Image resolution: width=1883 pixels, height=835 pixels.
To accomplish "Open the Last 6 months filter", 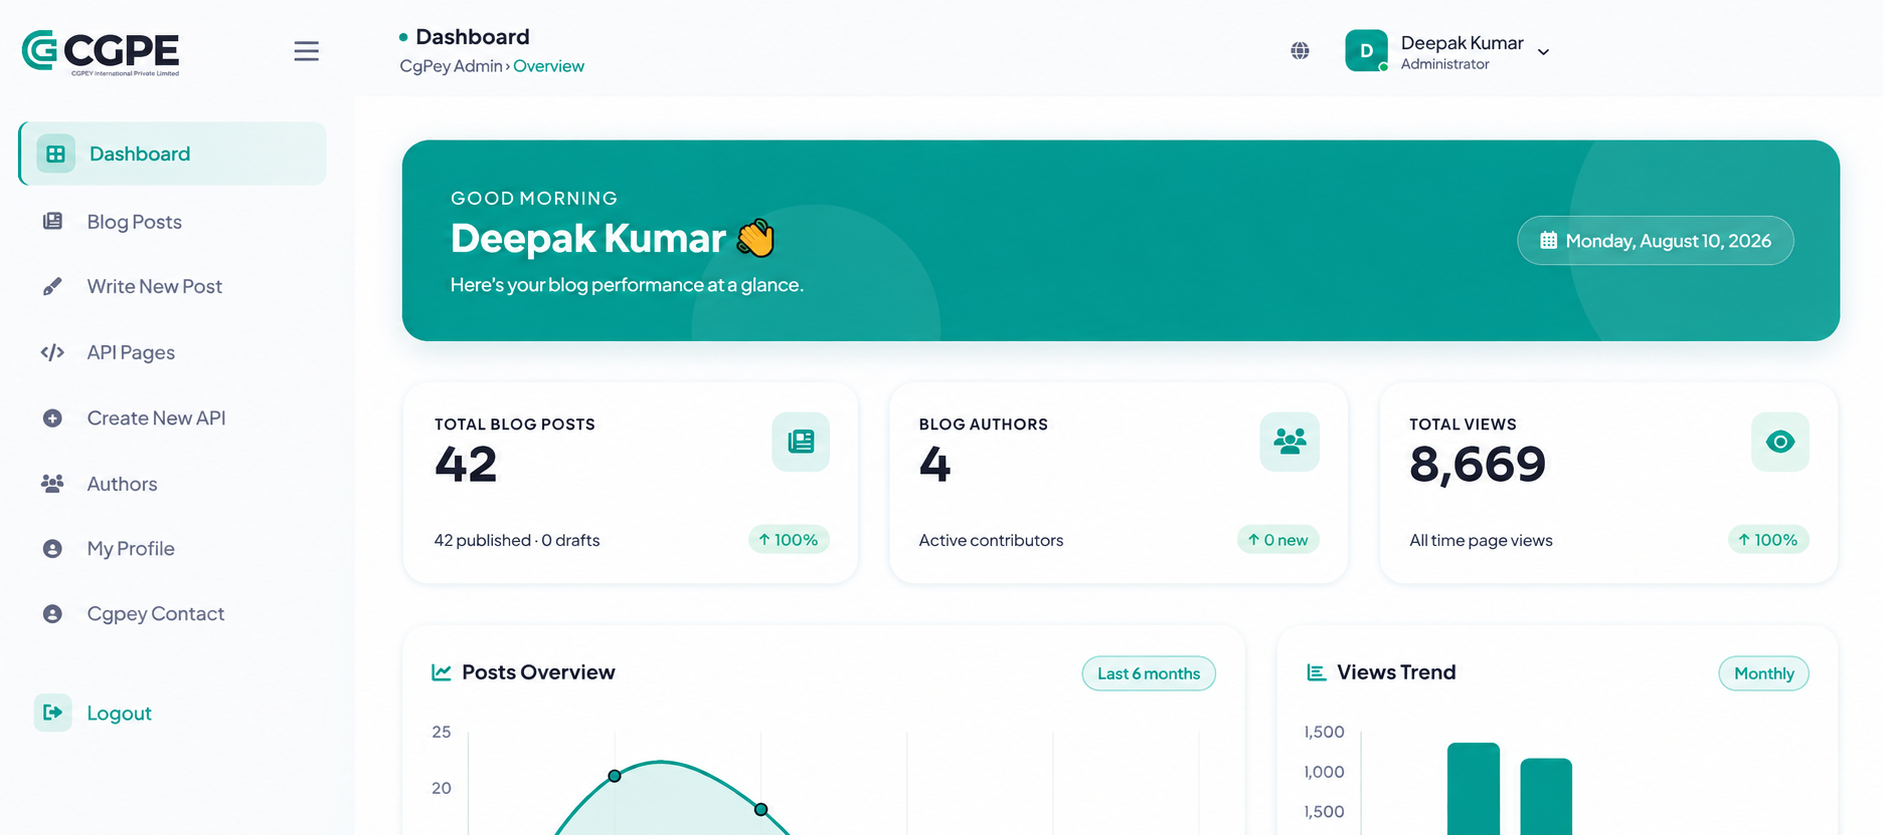I will pyautogui.click(x=1148, y=673).
